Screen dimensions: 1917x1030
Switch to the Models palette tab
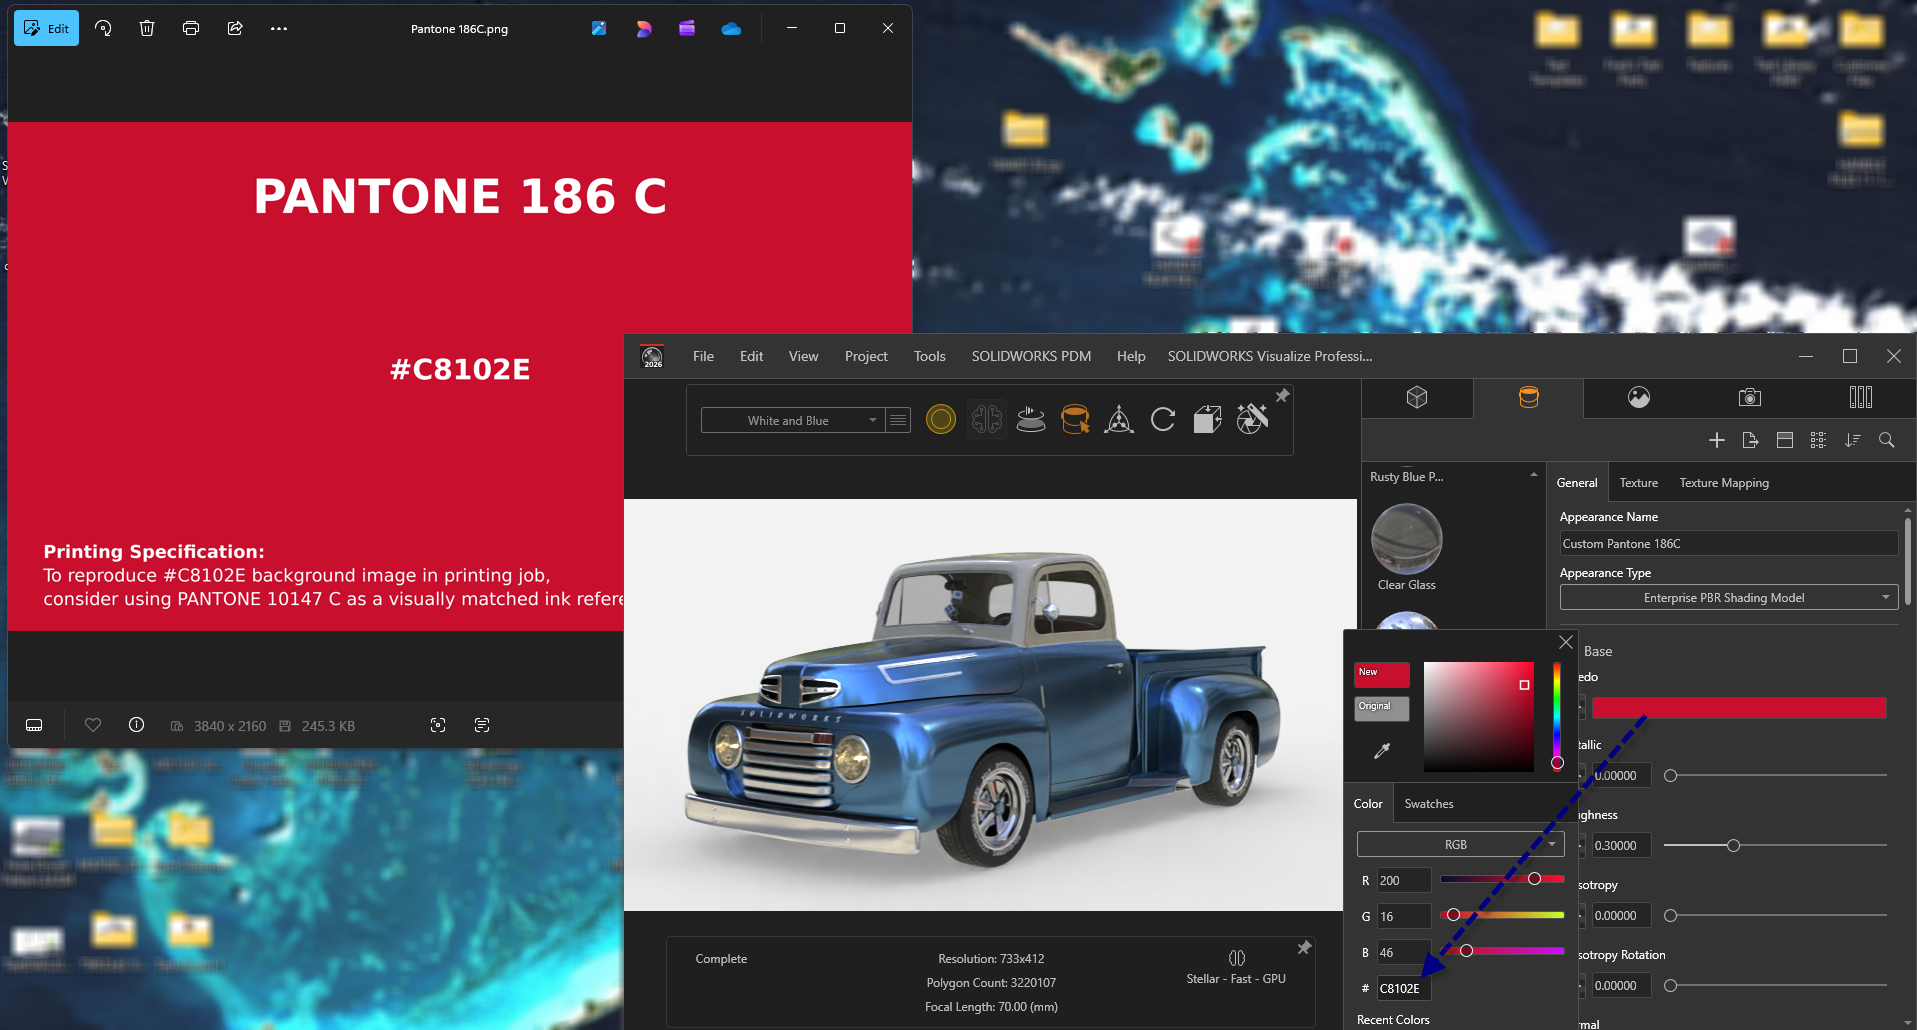(x=1417, y=397)
